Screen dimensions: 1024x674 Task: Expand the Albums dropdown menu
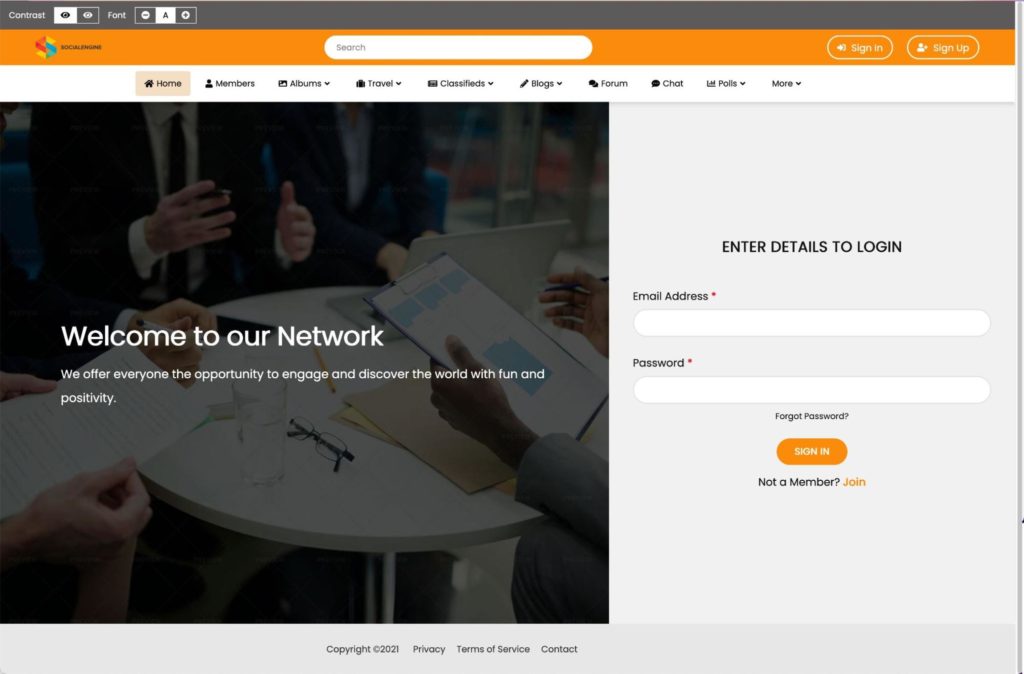[304, 84]
